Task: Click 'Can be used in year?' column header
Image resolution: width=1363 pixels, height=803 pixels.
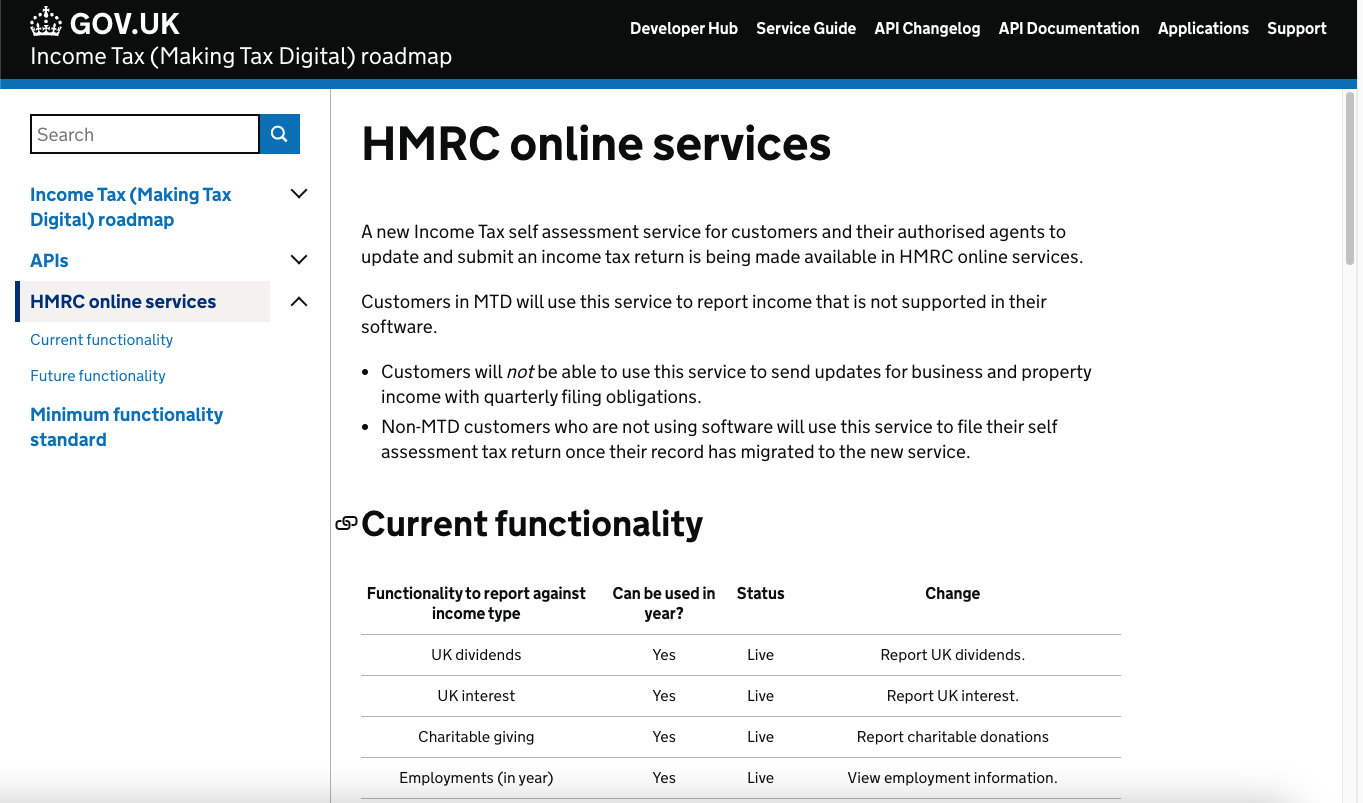Action: [x=664, y=603]
